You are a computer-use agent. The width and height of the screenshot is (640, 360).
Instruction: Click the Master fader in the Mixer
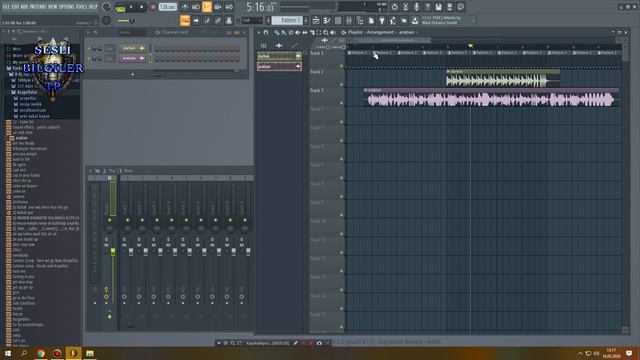(113, 252)
